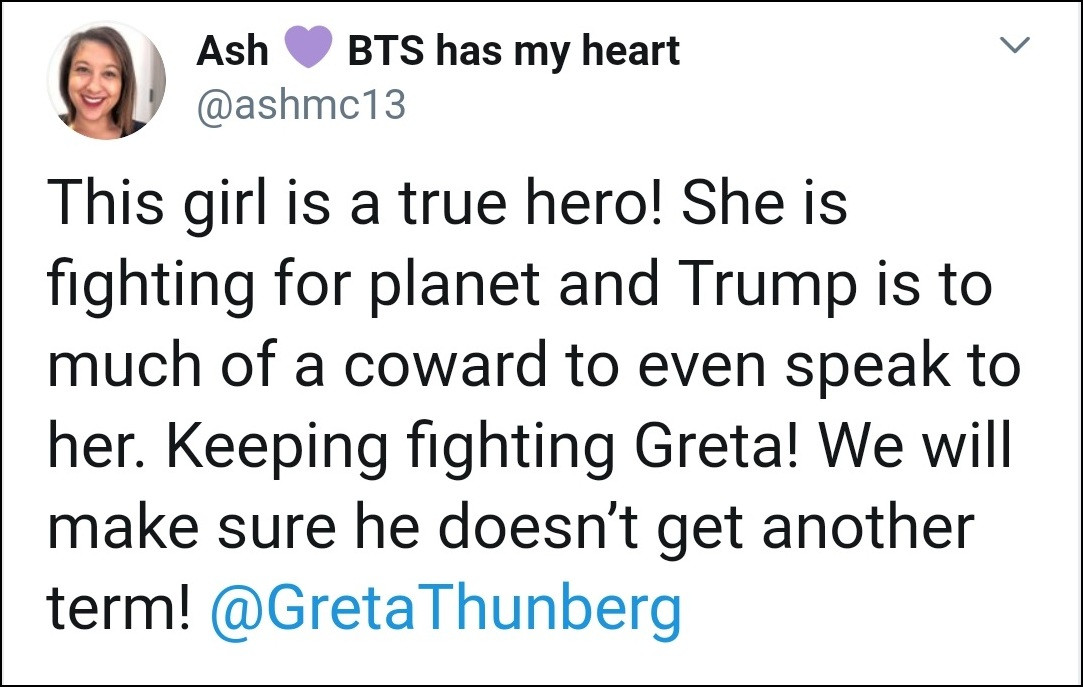
Task: Click Ash's profile picture
Action: (106, 80)
